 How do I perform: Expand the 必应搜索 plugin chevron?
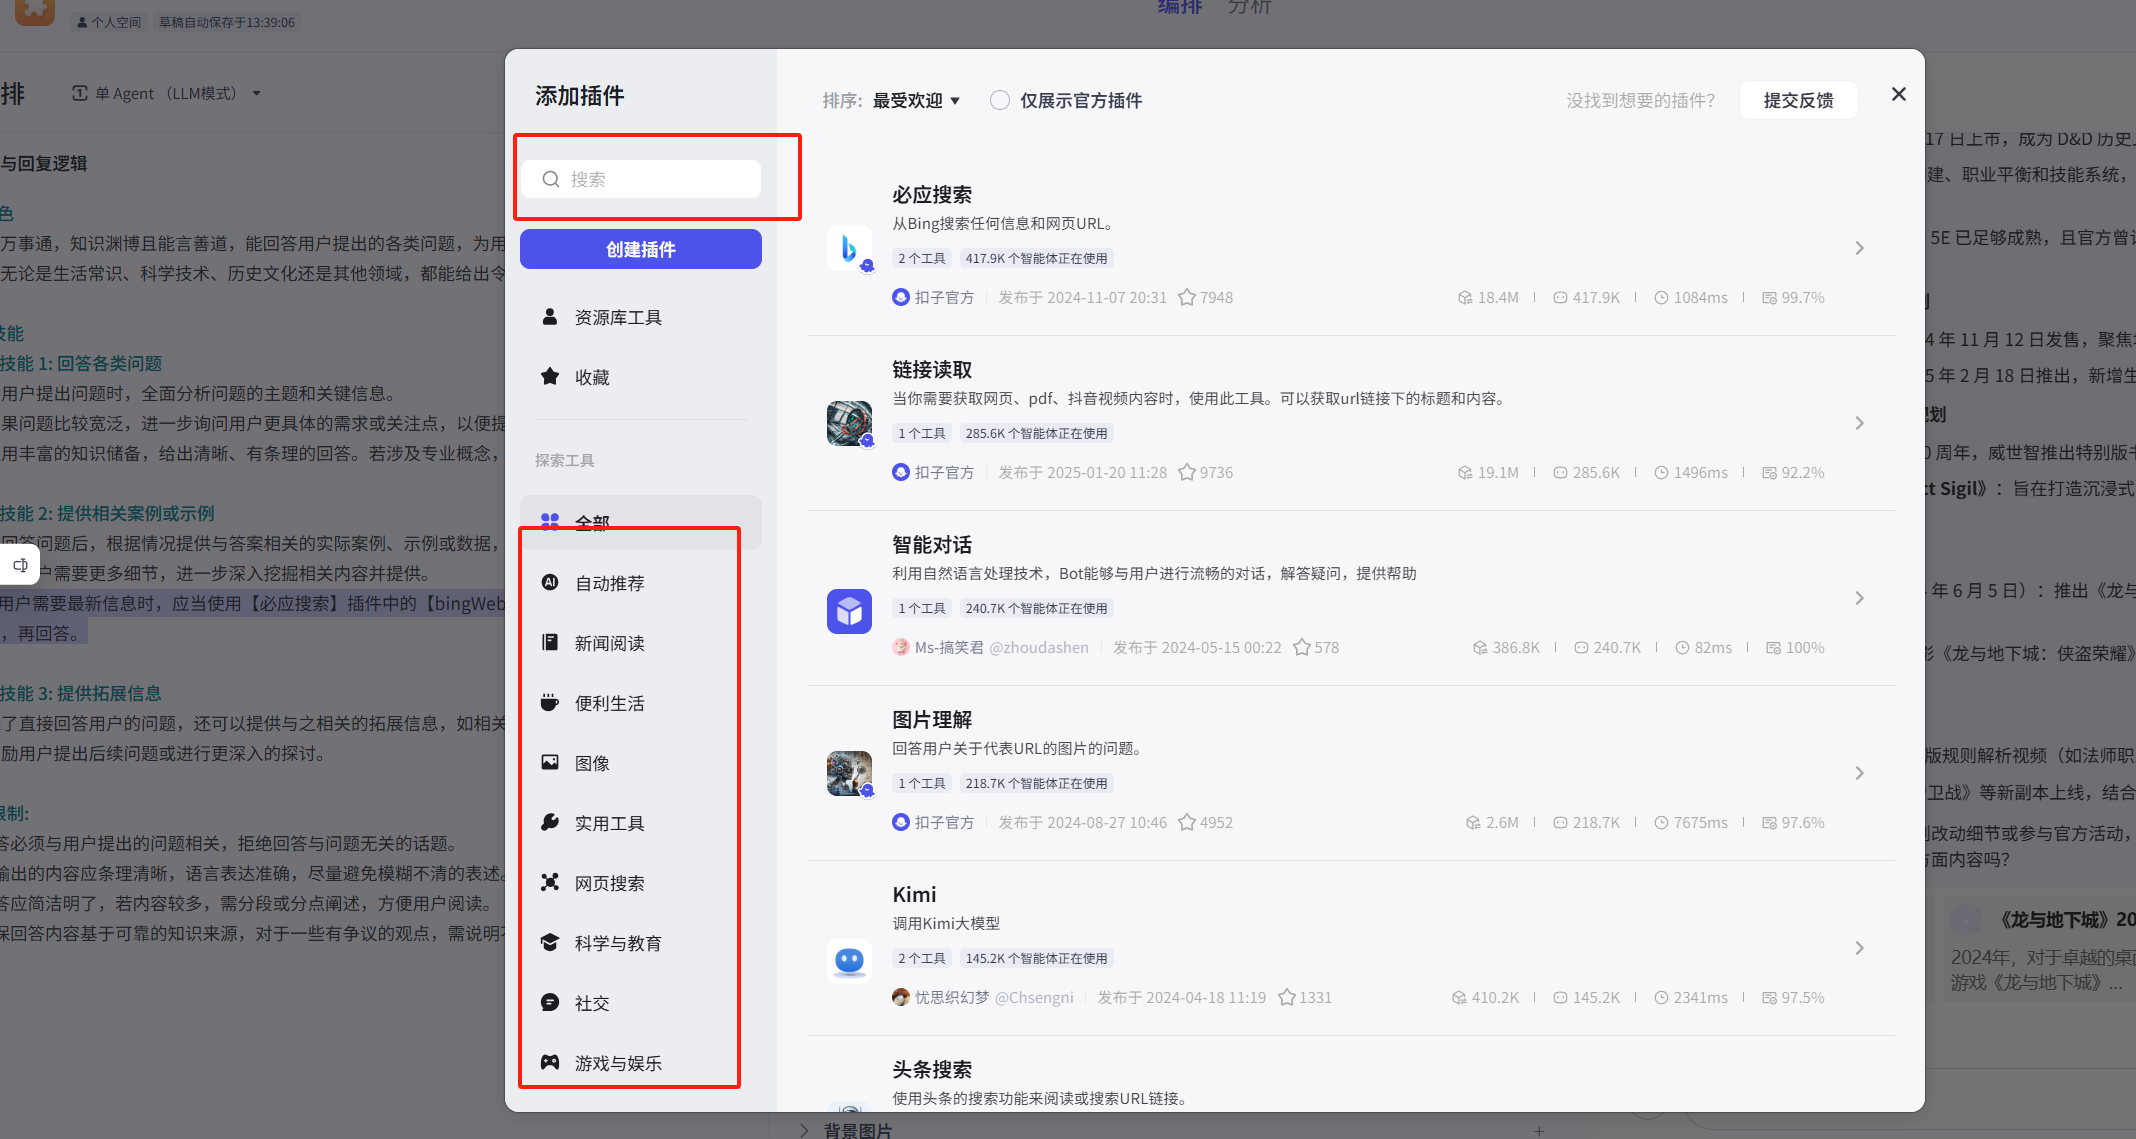(x=1859, y=248)
